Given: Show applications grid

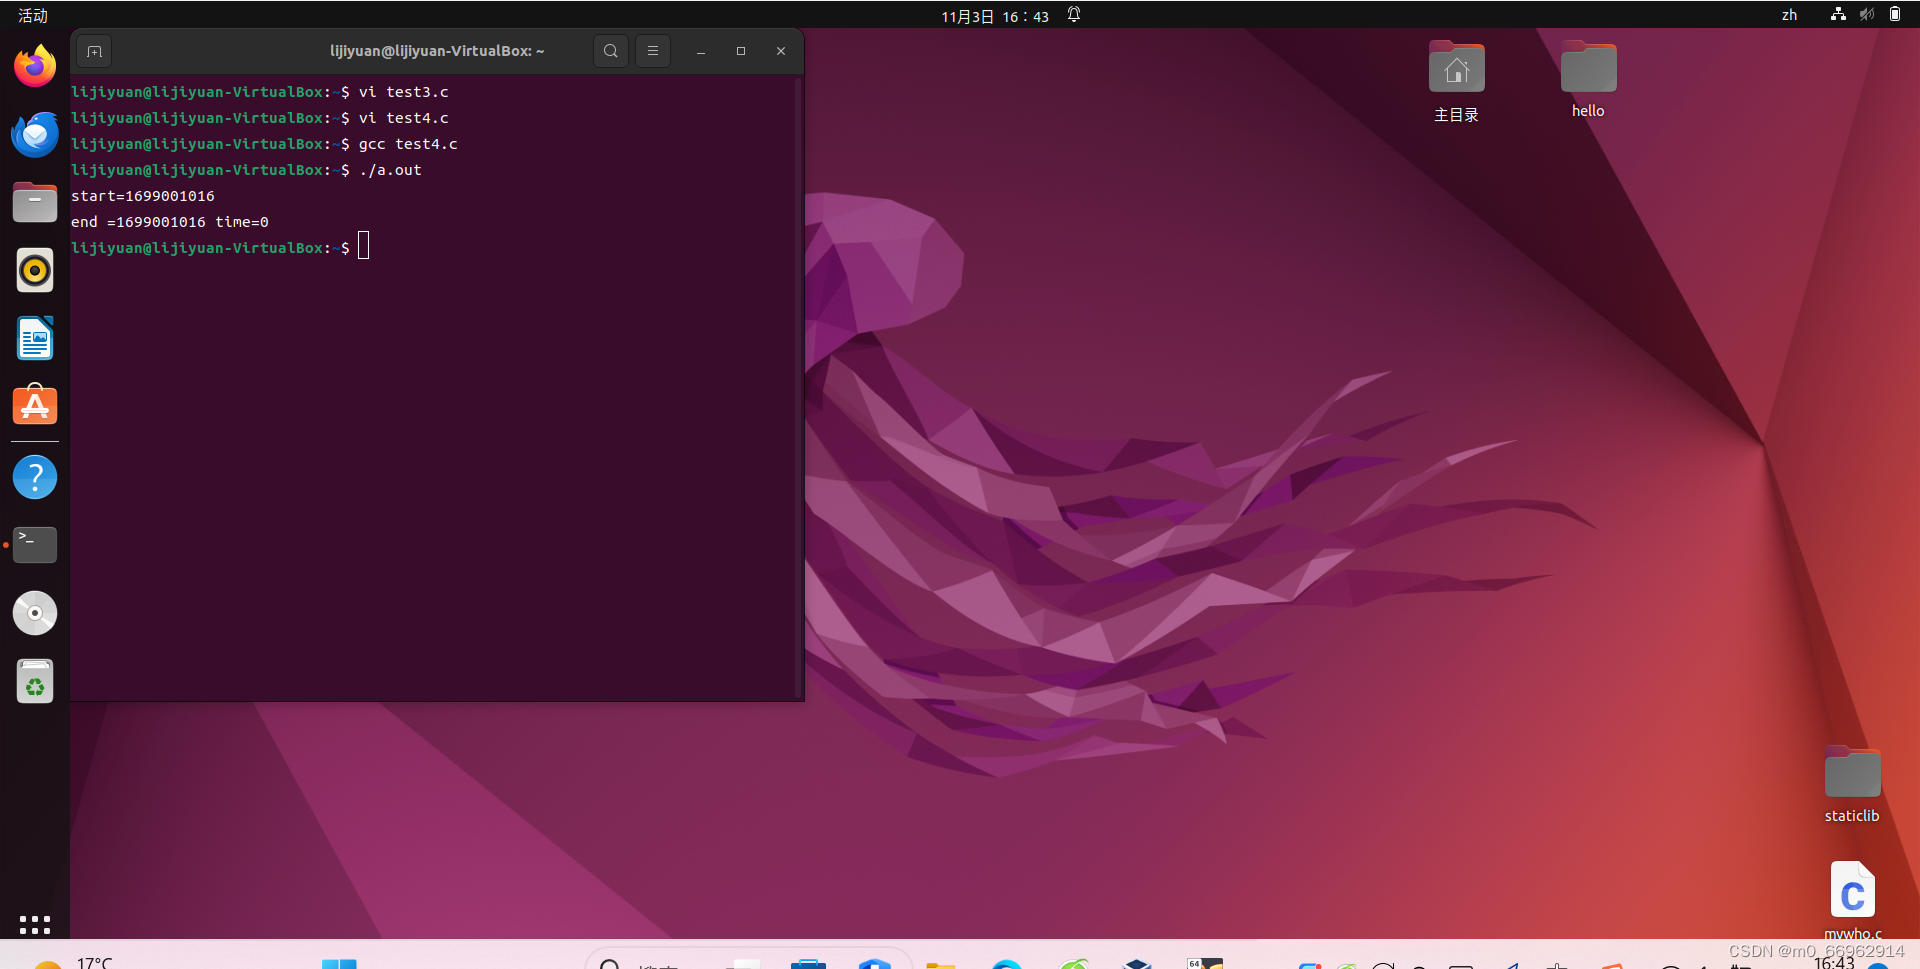Looking at the screenshot, I should click(x=35, y=925).
